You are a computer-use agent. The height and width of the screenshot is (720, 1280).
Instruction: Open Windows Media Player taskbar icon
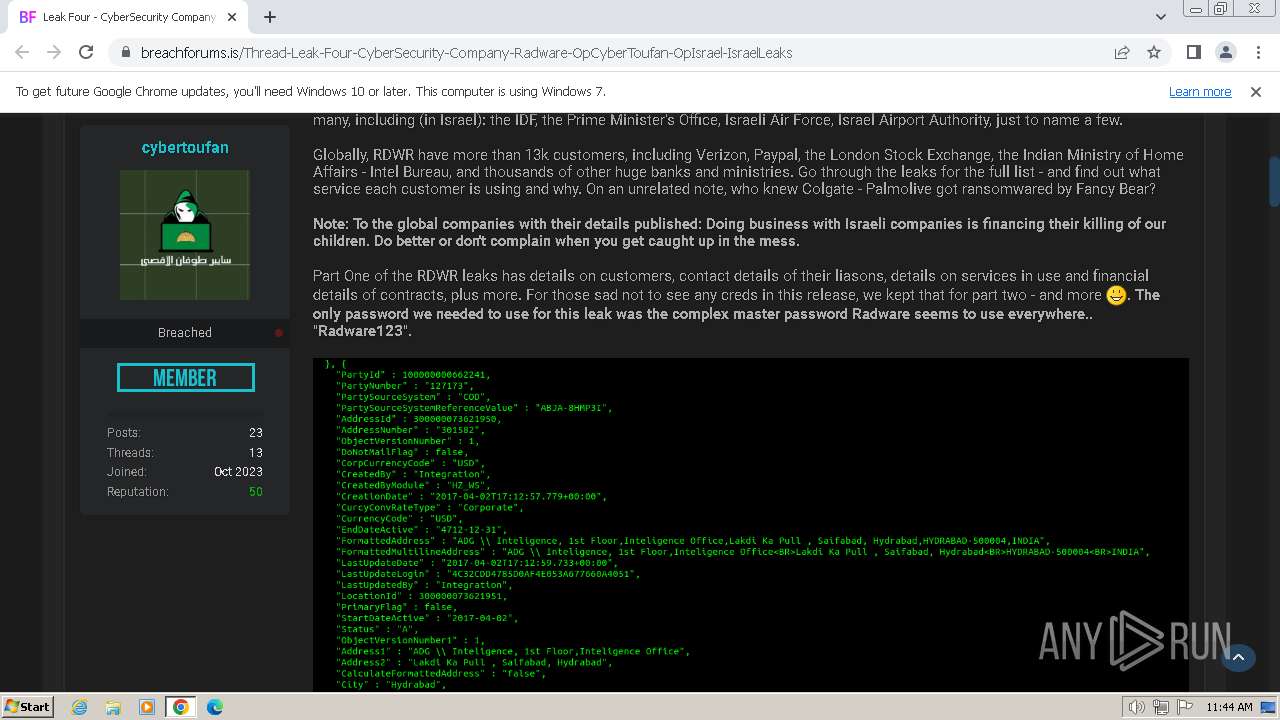pyautogui.click(x=147, y=707)
